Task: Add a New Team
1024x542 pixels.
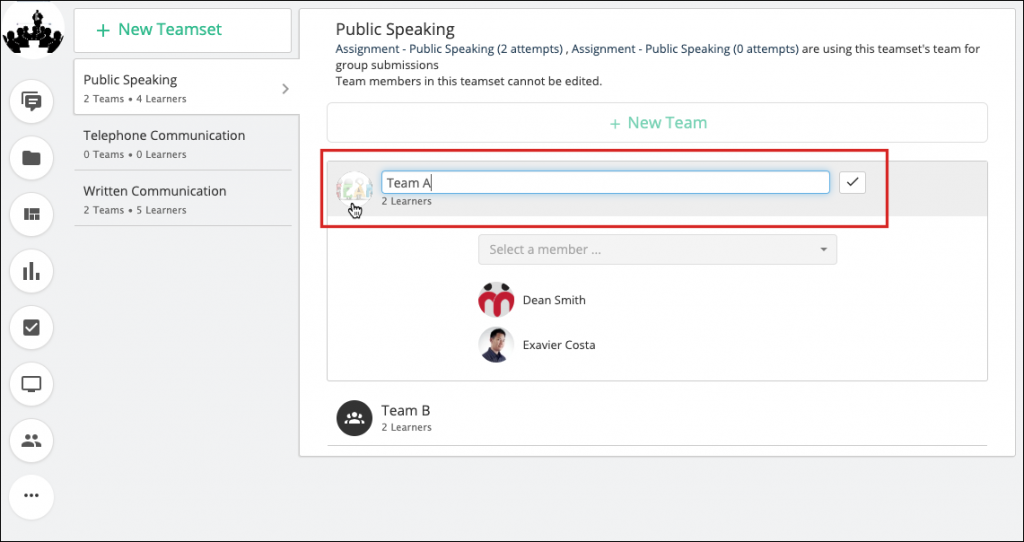Action: coord(657,123)
